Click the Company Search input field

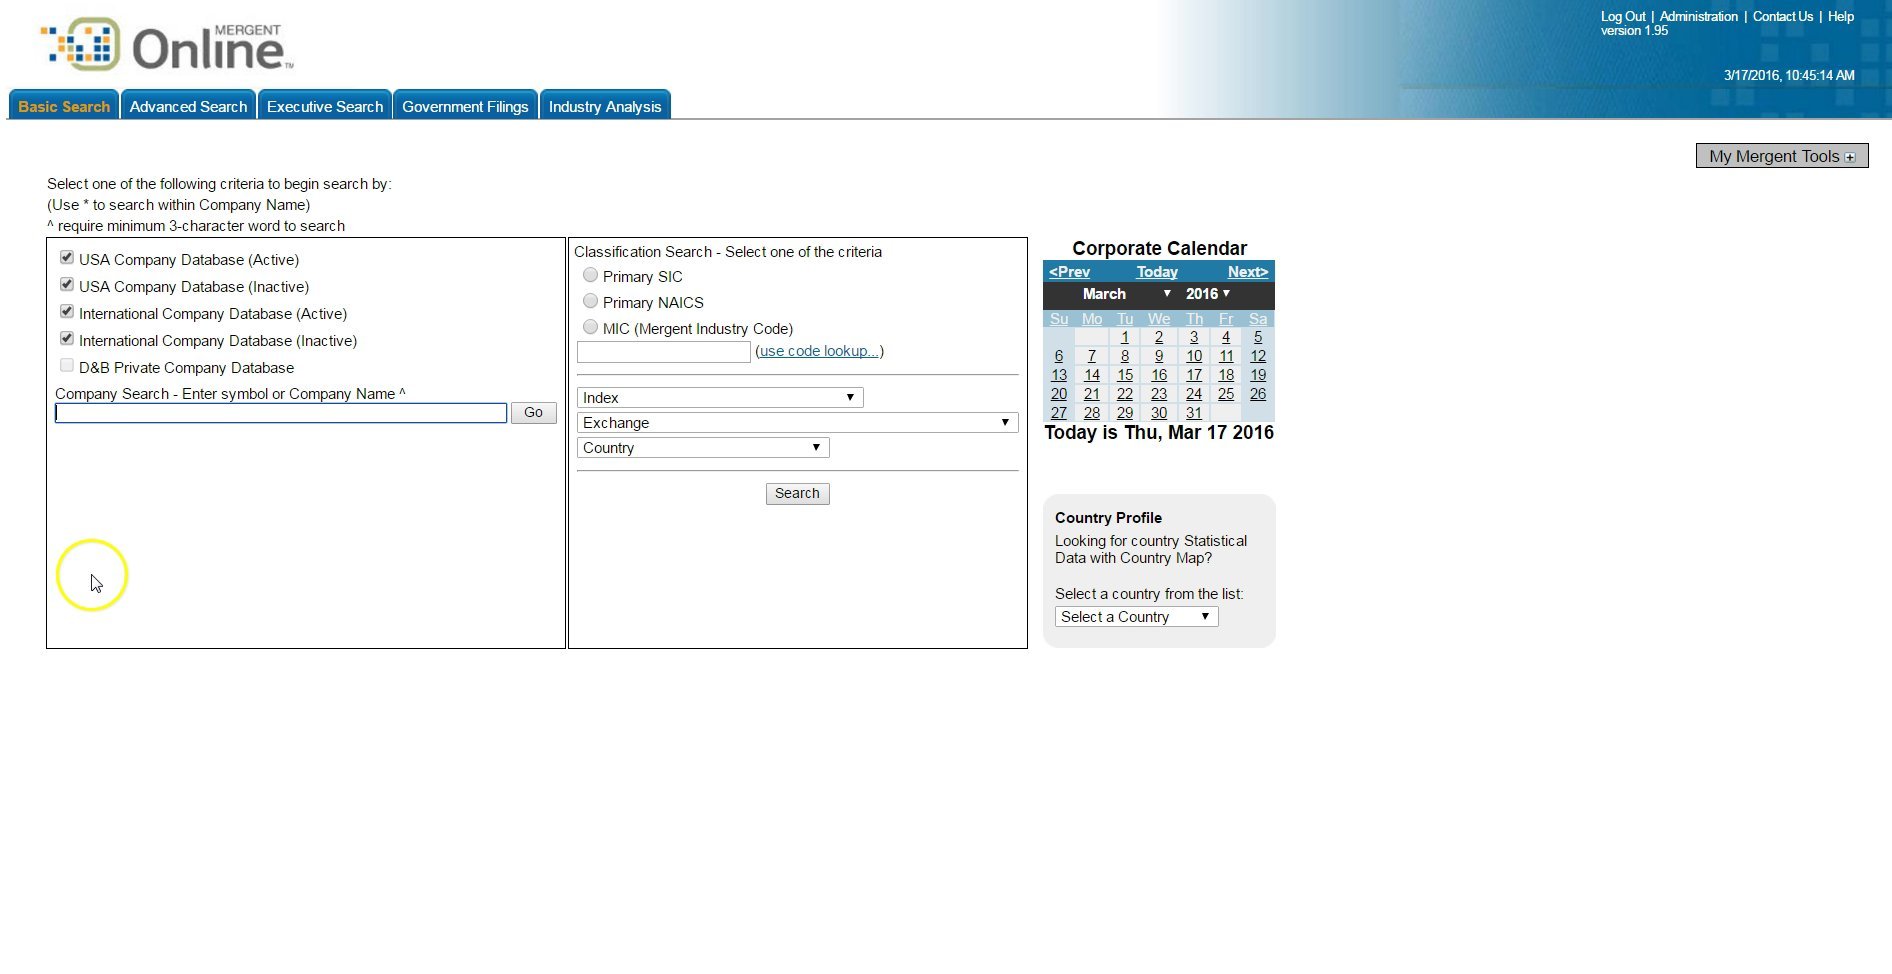tap(280, 412)
